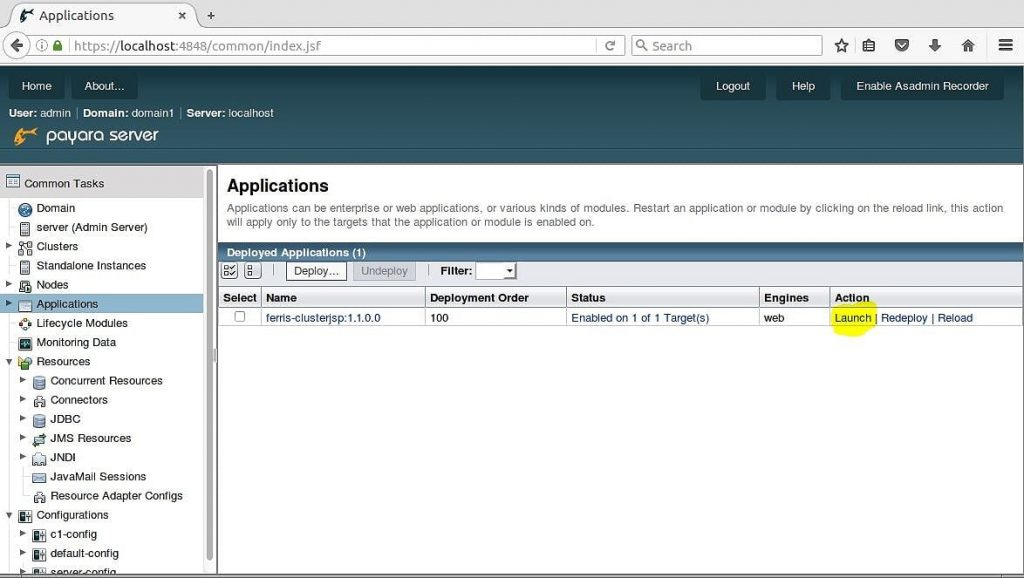Viewport: 1024px width, 578px height.
Task: Open c1-config in the tree
Action: pyautogui.click(x=73, y=534)
